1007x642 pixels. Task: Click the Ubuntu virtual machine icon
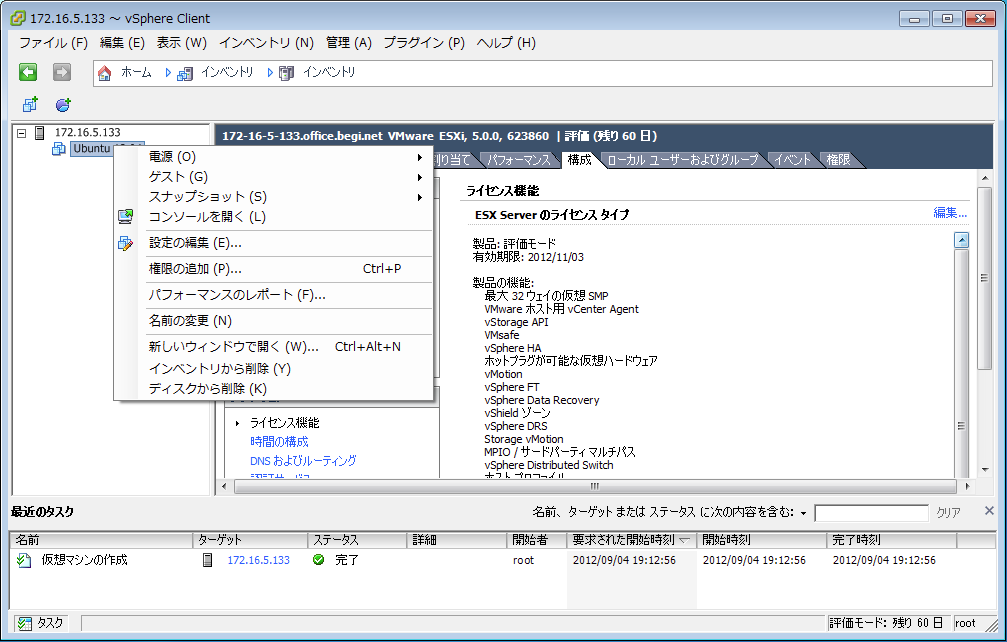coord(58,148)
